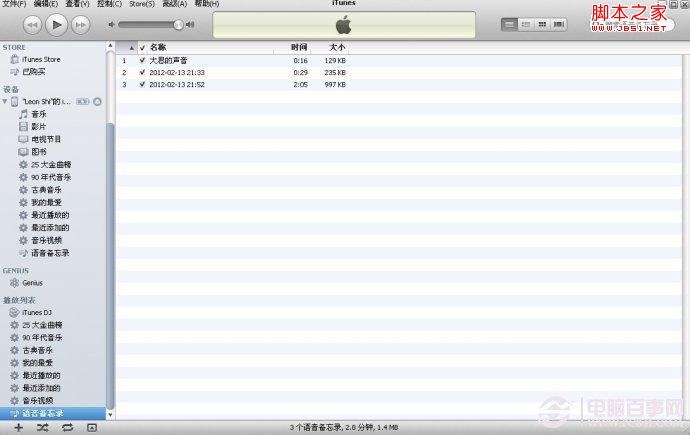The height and width of the screenshot is (435, 690).
Task: Open the iTunes DJ playlist
Action: 37,312
